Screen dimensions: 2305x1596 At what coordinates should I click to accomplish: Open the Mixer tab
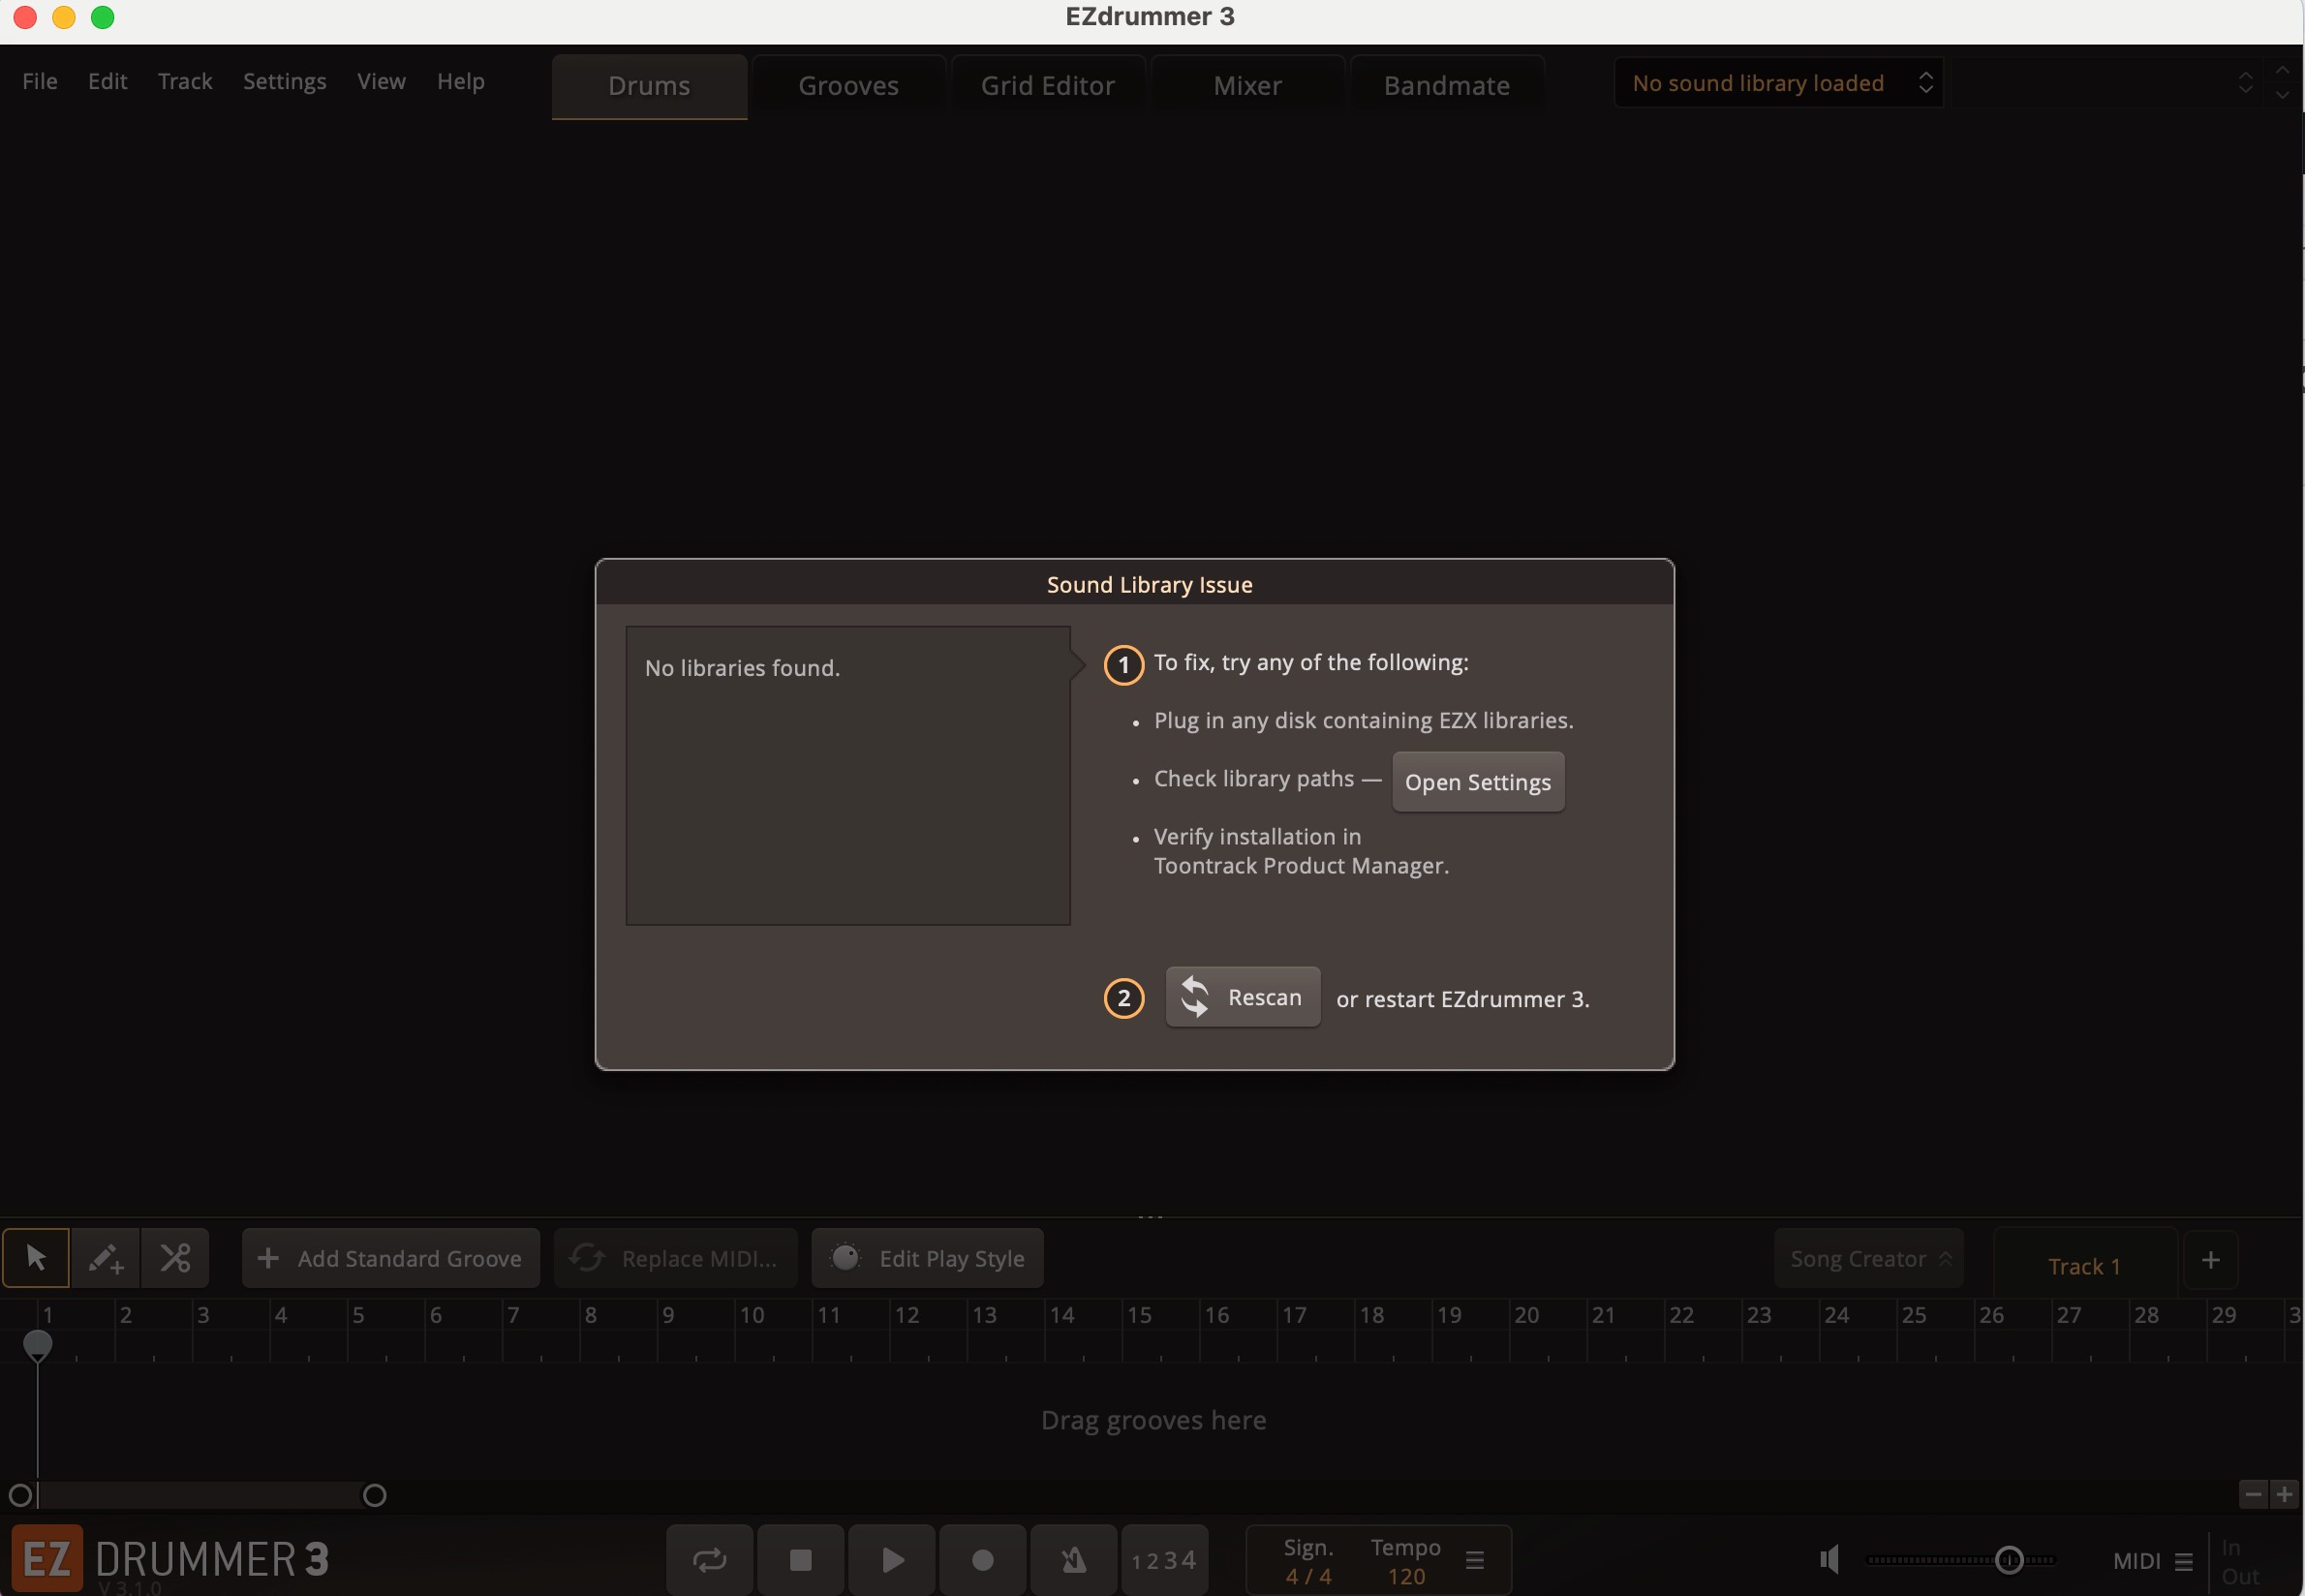pos(1247,86)
